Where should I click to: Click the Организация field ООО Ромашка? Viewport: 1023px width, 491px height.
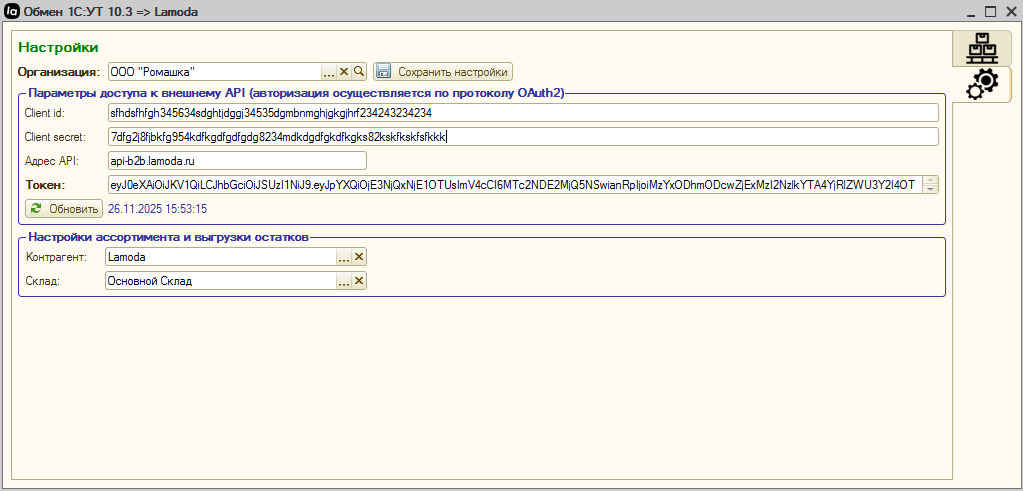pos(215,71)
